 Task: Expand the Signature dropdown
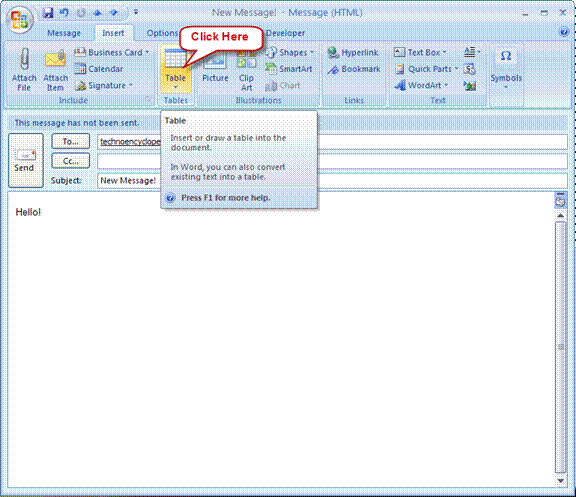[104, 86]
